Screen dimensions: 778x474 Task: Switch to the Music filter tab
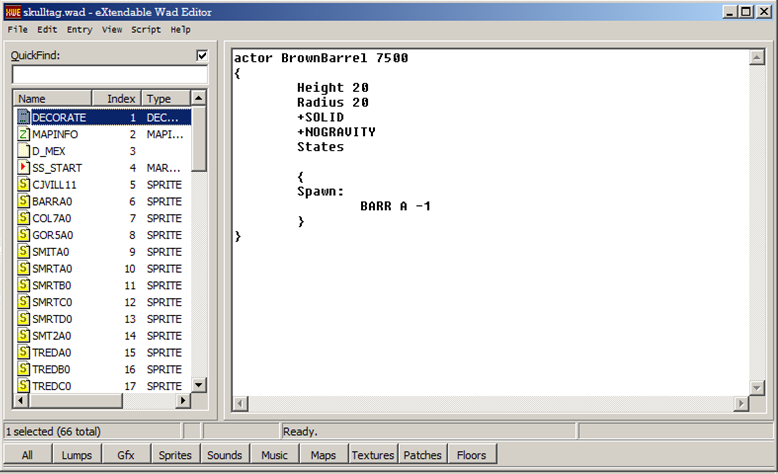(x=274, y=455)
